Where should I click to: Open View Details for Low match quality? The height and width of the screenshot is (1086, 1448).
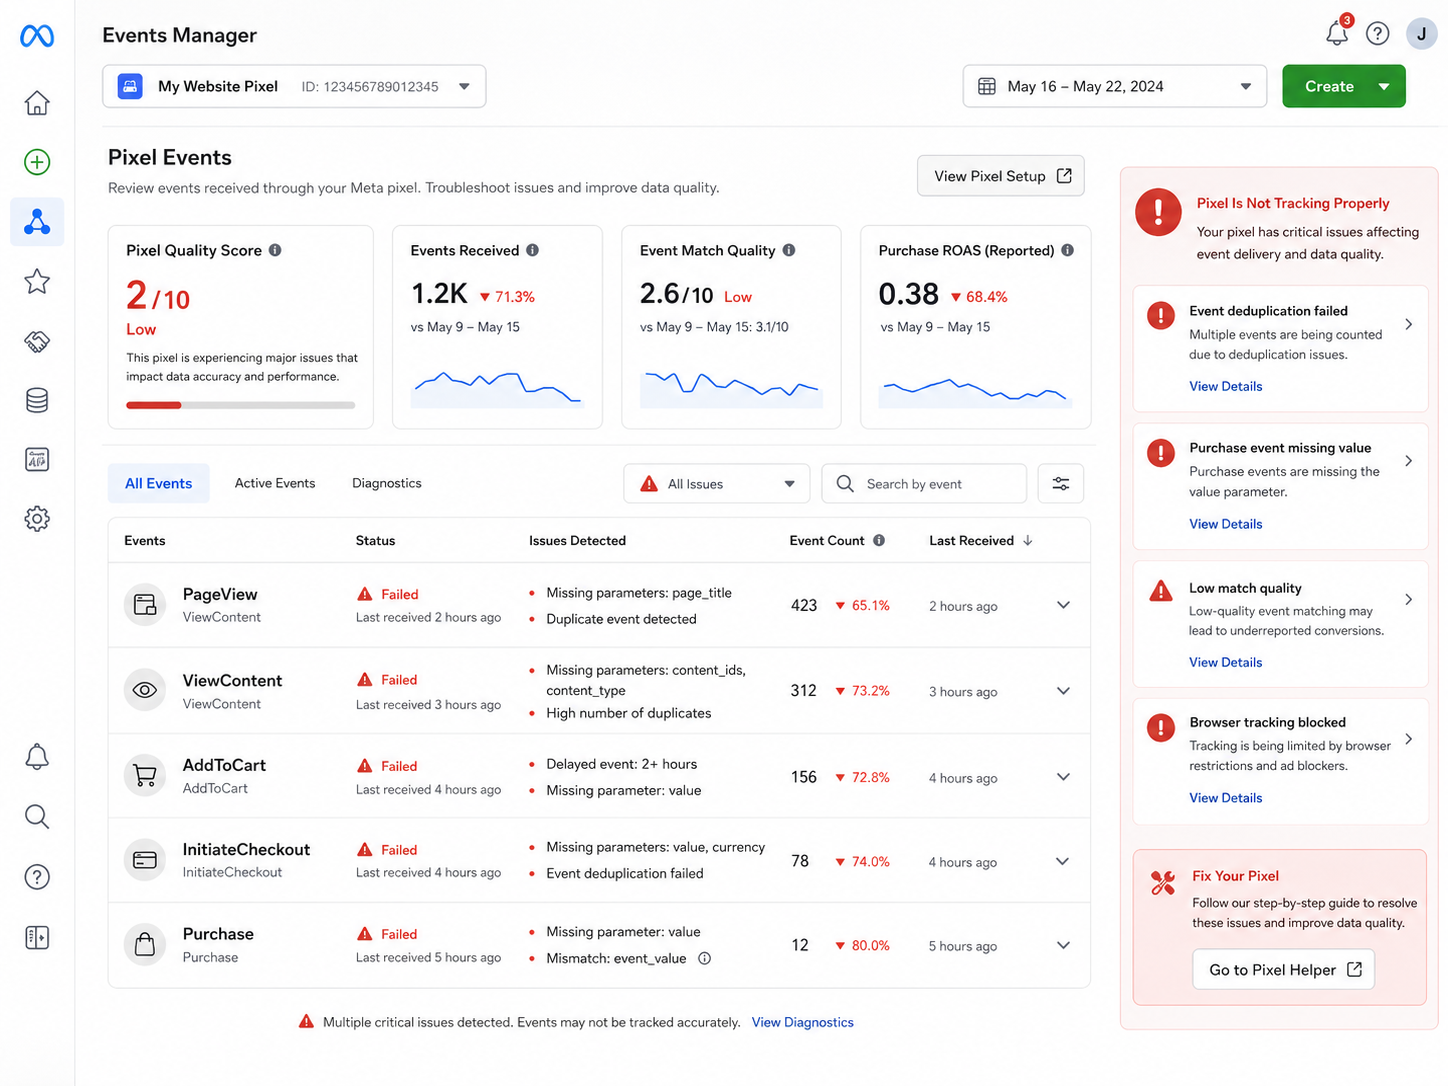pyautogui.click(x=1225, y=662)
